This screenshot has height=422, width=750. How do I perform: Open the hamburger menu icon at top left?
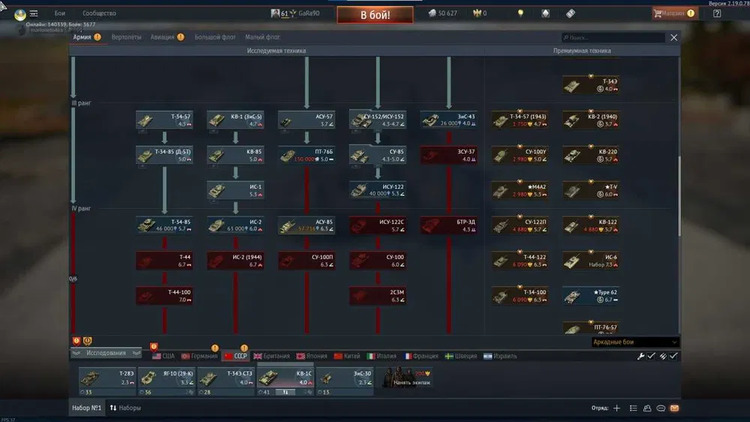coord(34,13)
